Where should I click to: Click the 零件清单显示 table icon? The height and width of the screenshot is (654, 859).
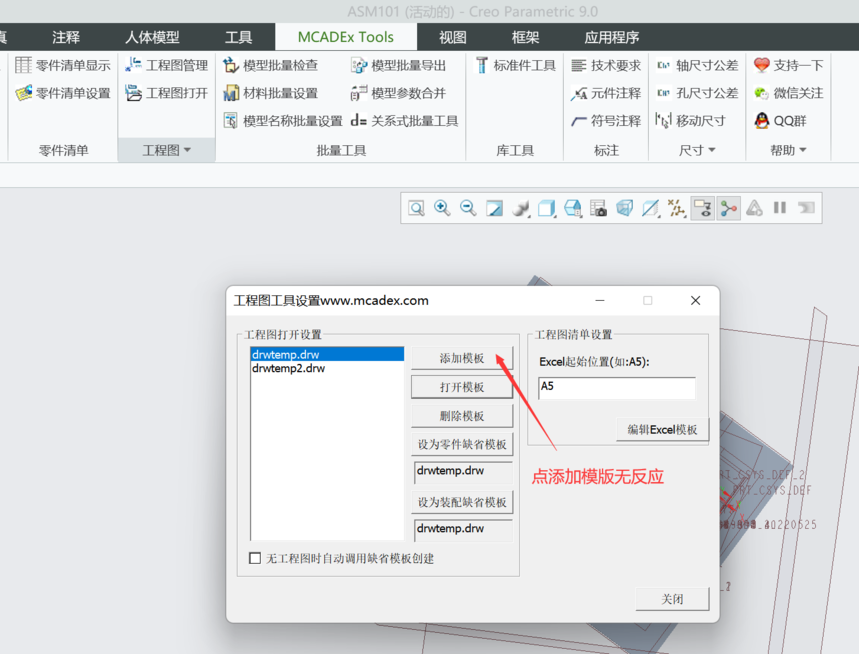click(x=23, y=65)
